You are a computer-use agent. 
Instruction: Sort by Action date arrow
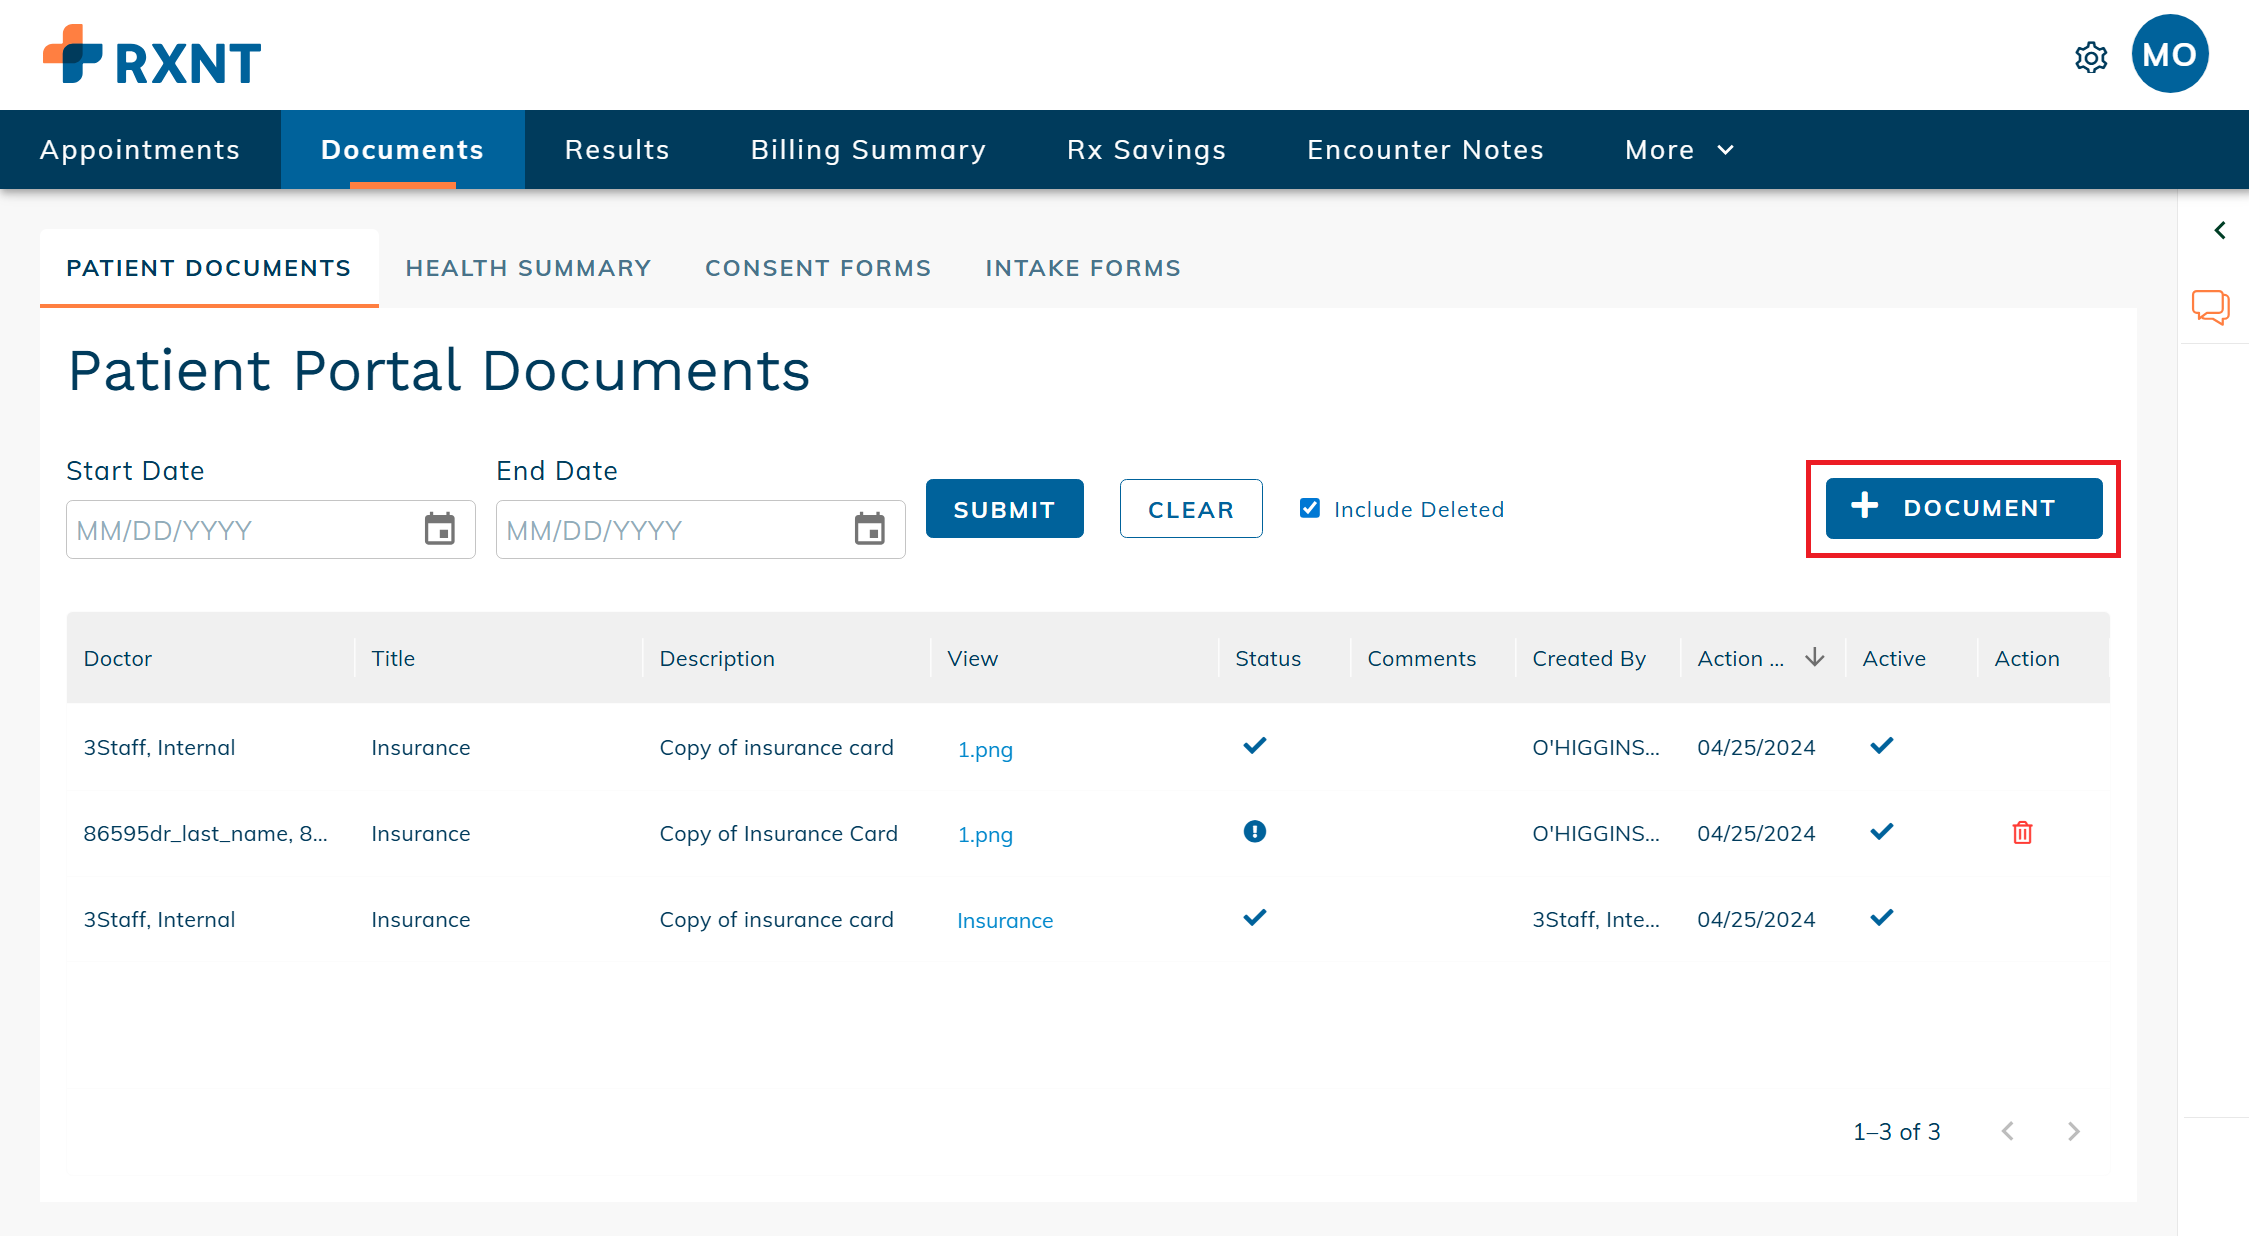[x=1814, y=657]
